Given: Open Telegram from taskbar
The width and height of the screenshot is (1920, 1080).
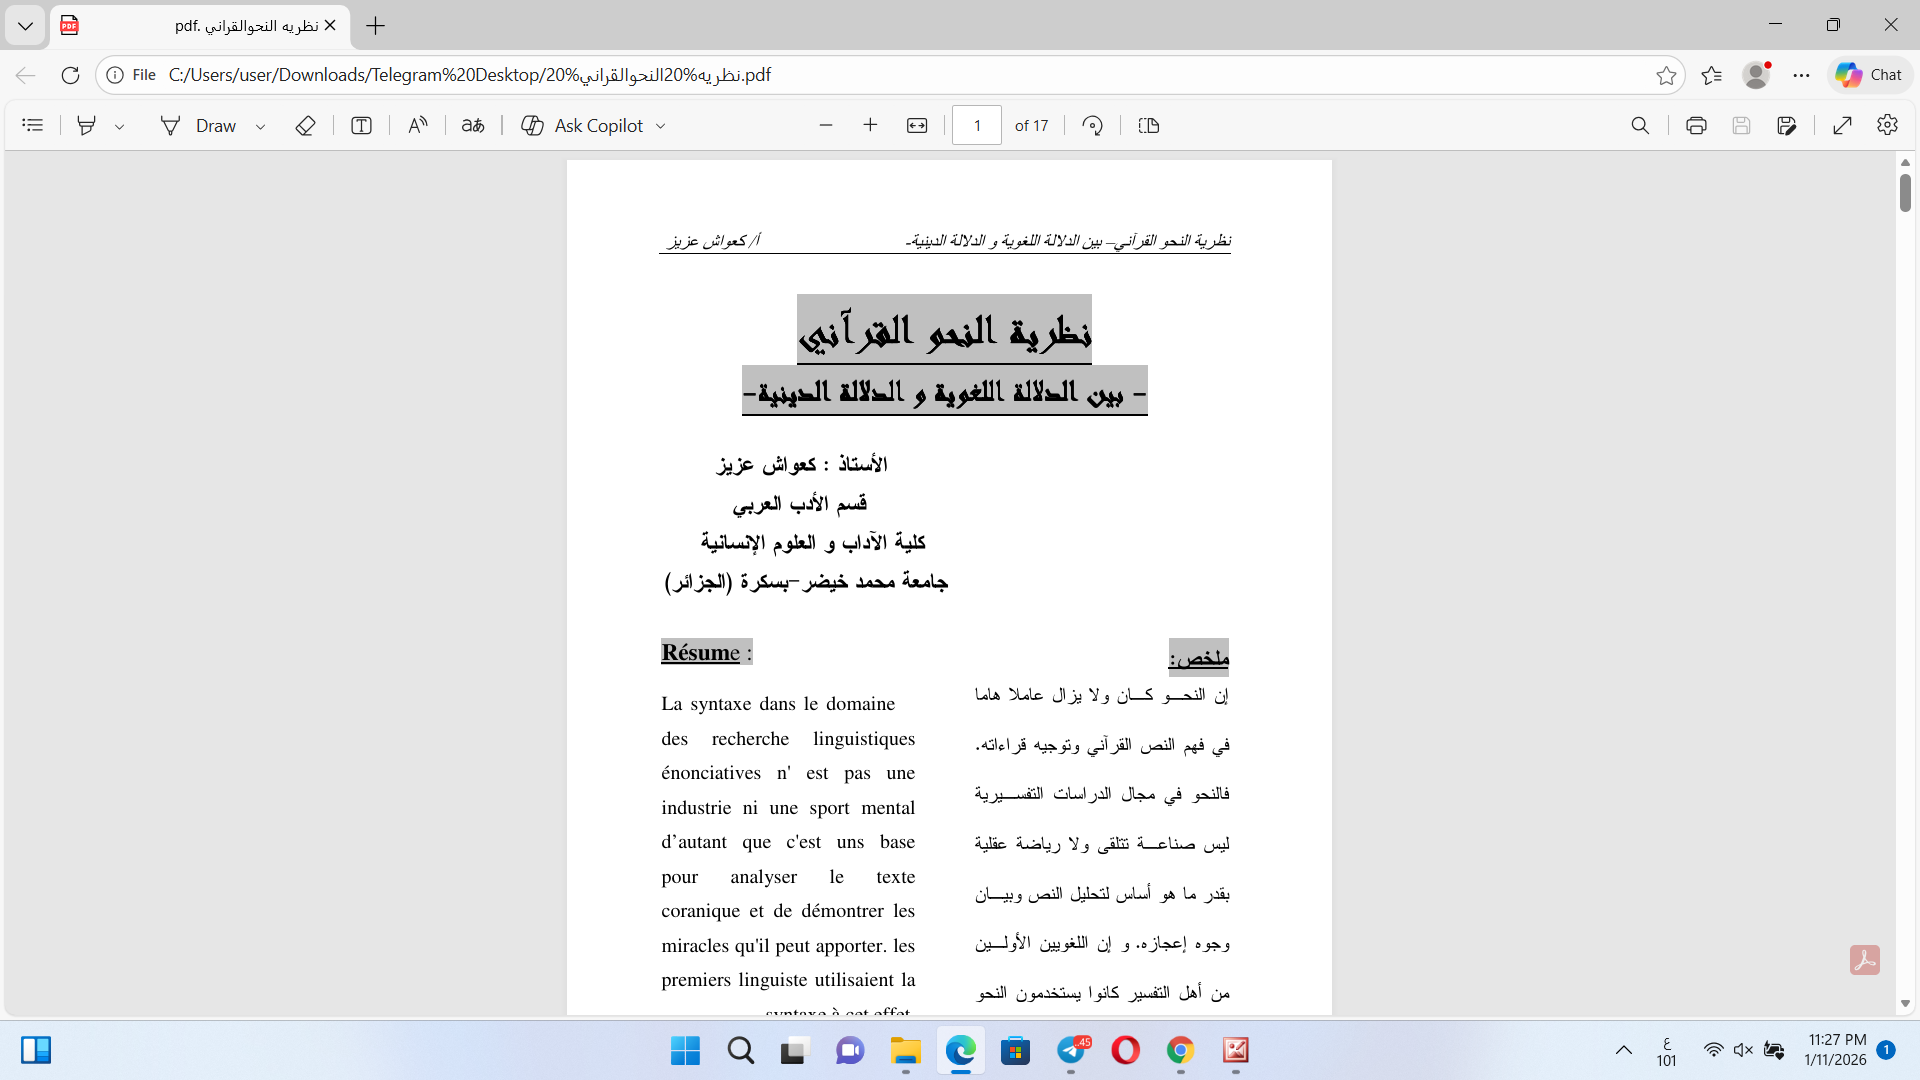Looking at the screenshot, I should click(x=1072, y=1050).
